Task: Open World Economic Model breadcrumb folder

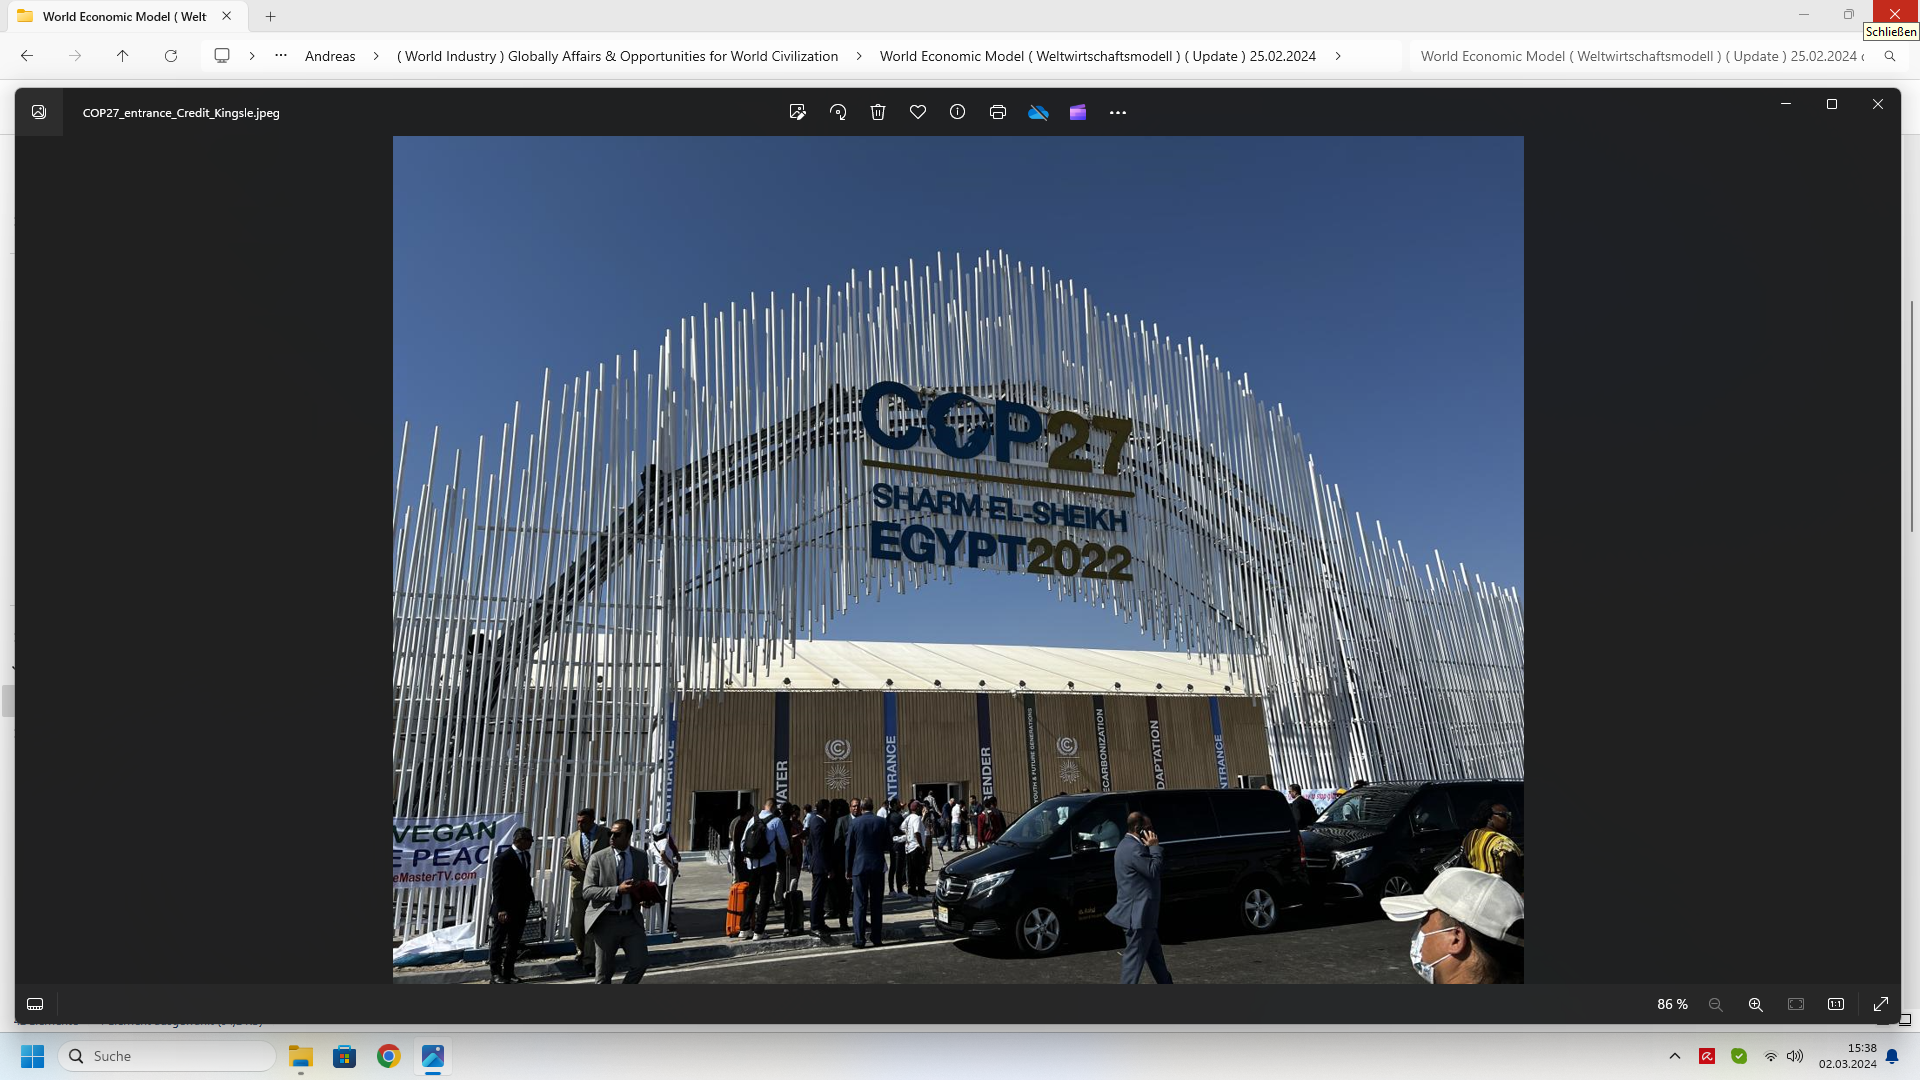Action: point(1098,56)
